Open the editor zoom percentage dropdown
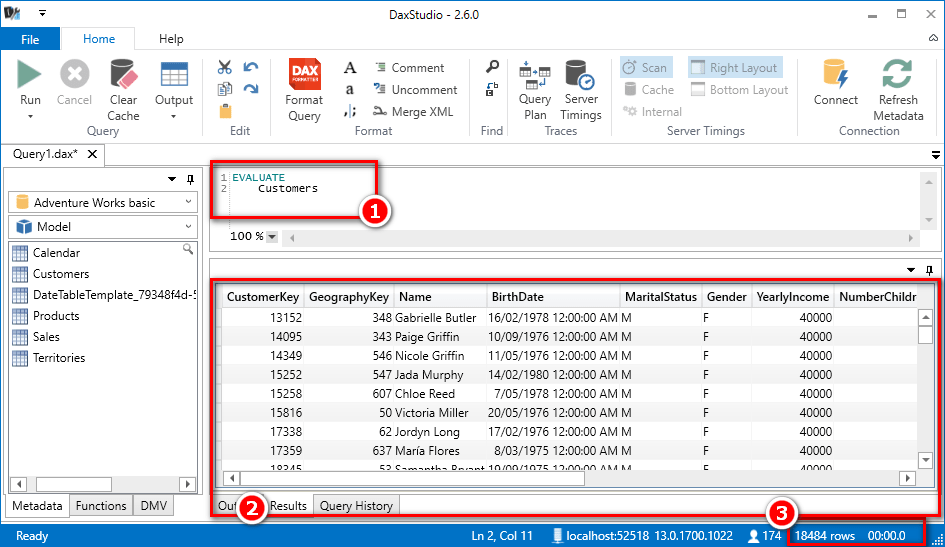Viewport: 945px width, 547px height. tap(272, 237)
